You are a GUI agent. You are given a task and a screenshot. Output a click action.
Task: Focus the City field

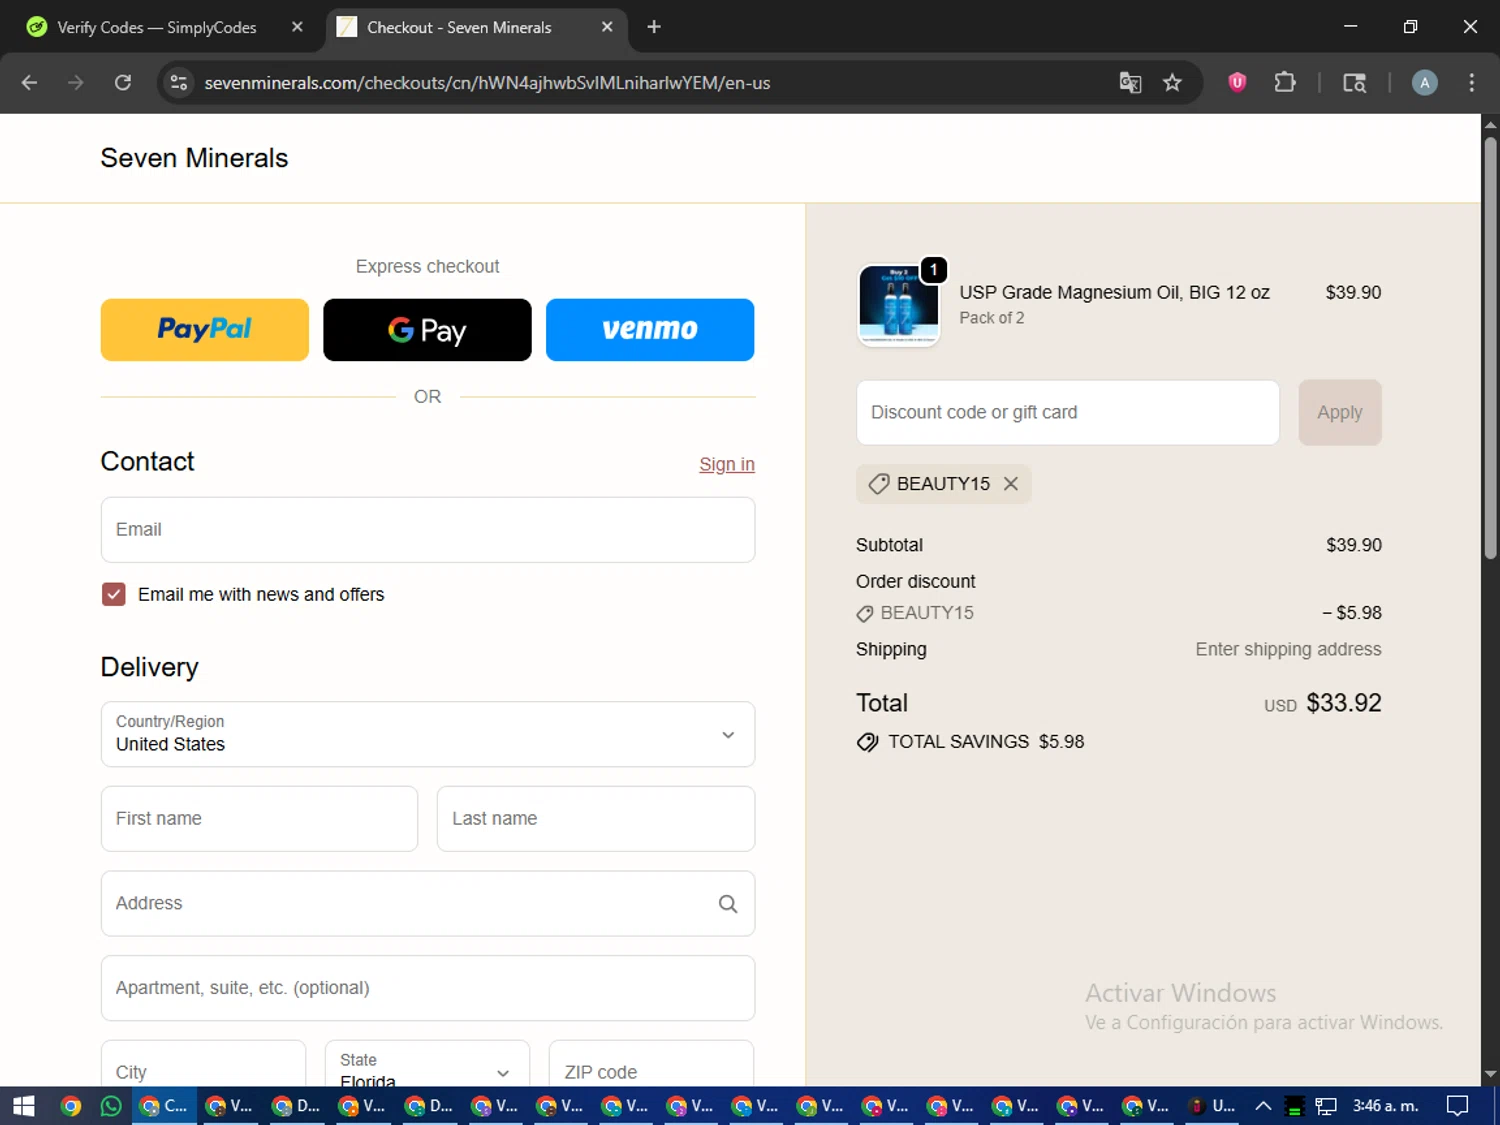[x=203, y=1063]
